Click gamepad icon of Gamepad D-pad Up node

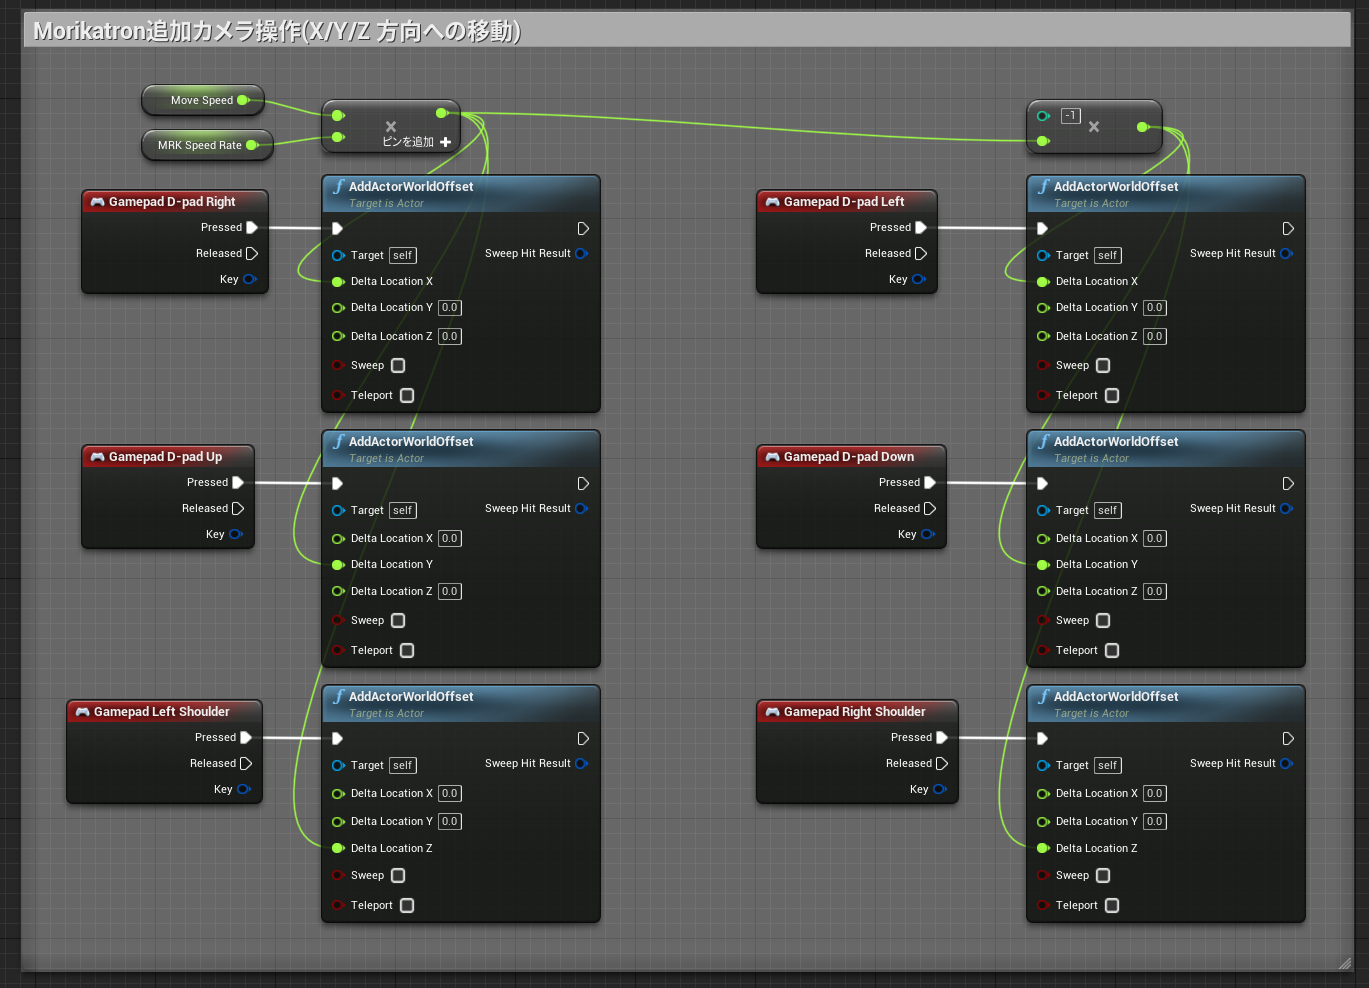[97, 456]
